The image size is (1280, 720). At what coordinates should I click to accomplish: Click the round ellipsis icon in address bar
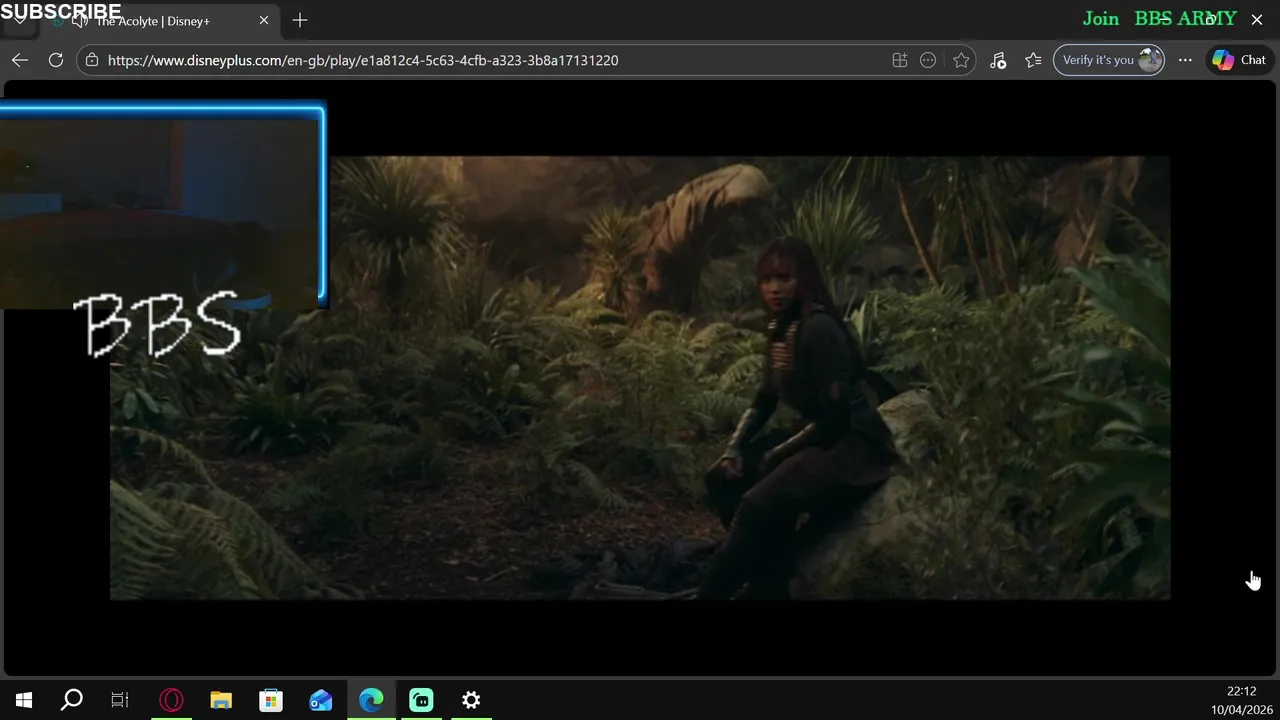[x=928, y=60]
